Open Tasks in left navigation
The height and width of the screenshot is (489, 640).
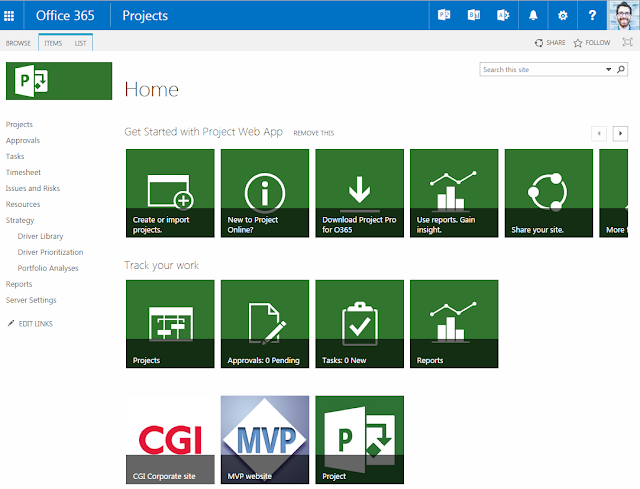(x=15, y=156)
